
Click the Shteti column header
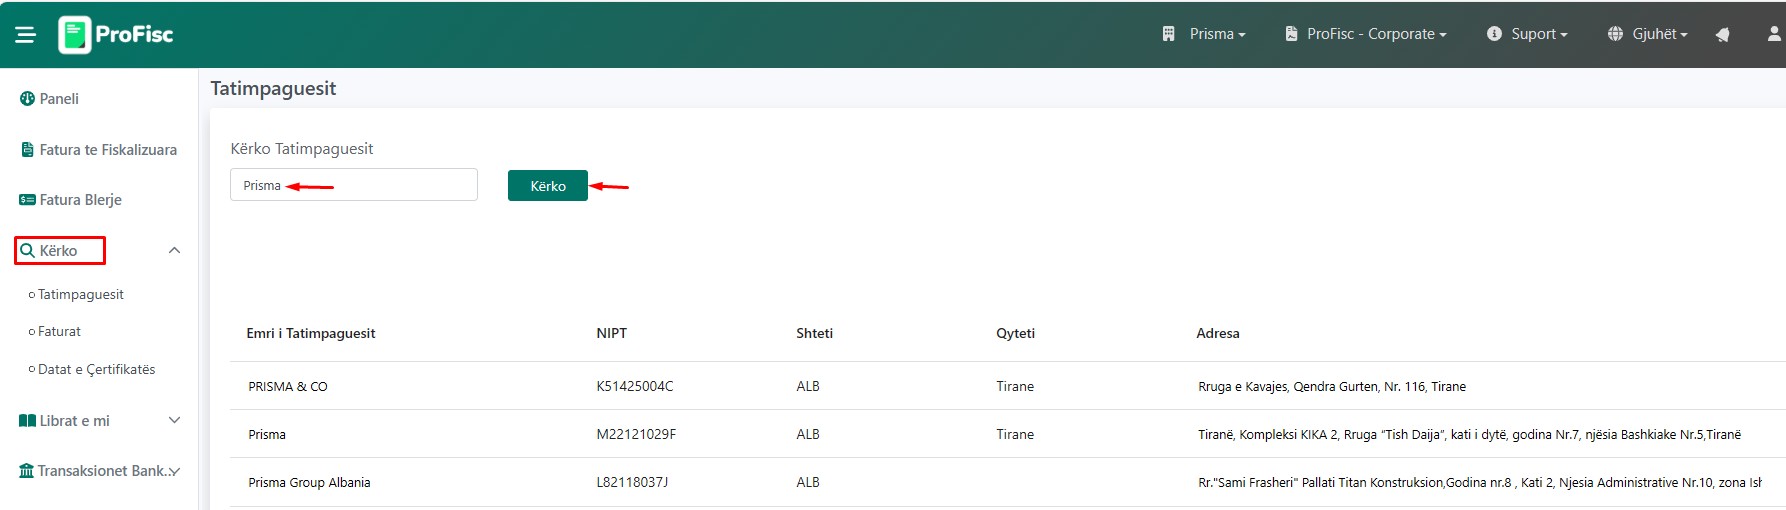click(815, 334)
